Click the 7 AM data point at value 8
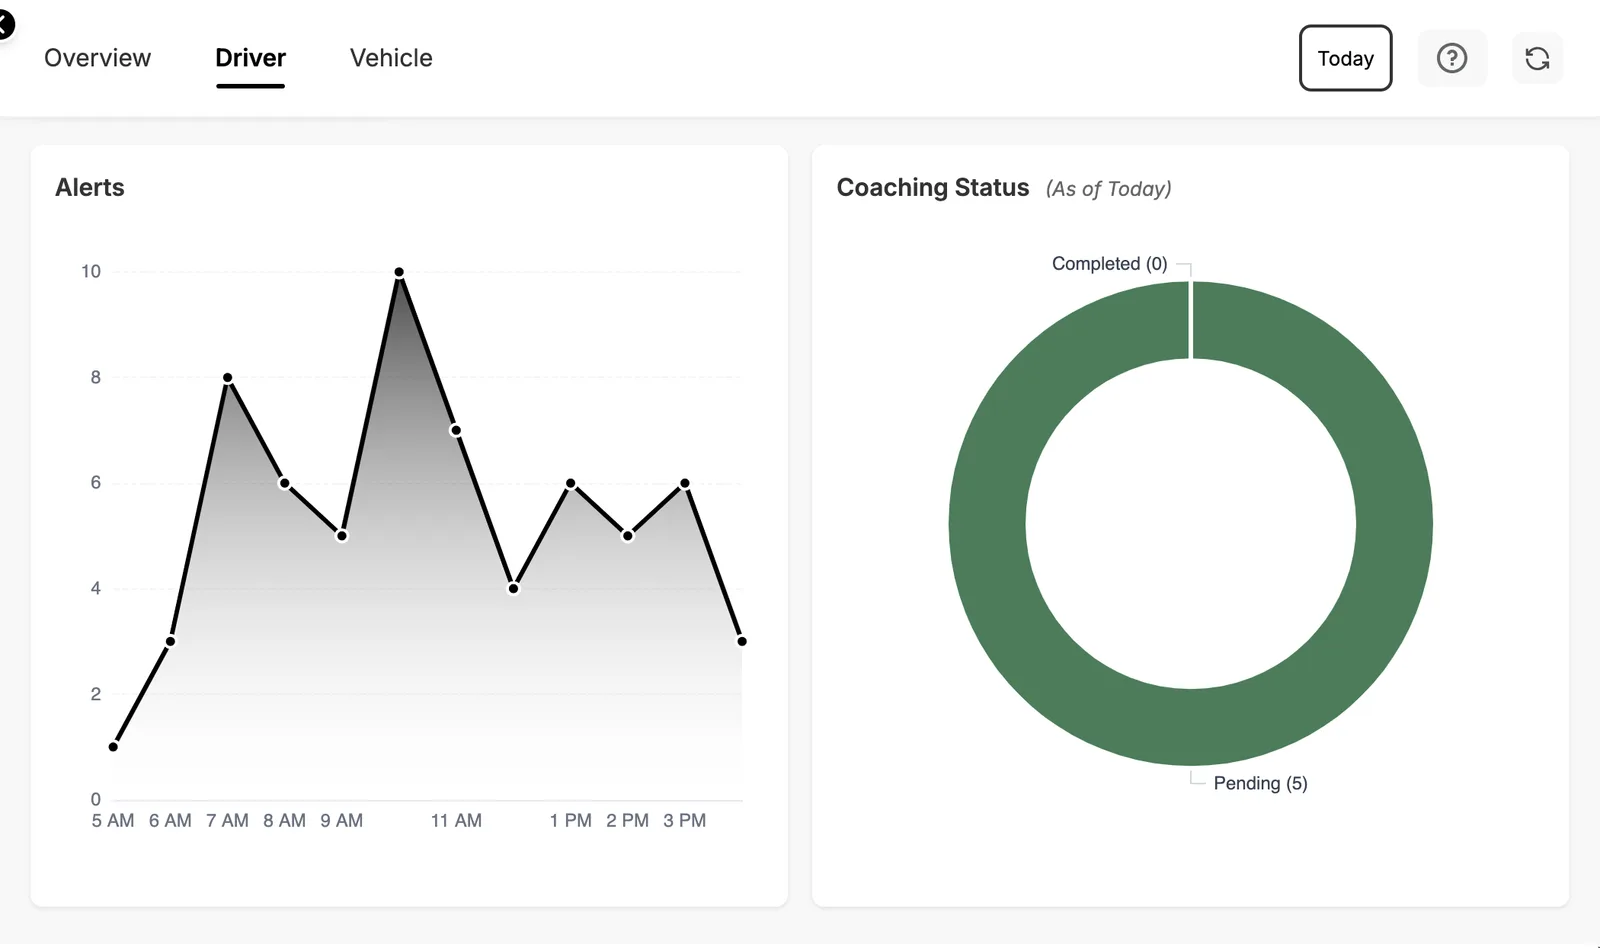 point(228,378)
